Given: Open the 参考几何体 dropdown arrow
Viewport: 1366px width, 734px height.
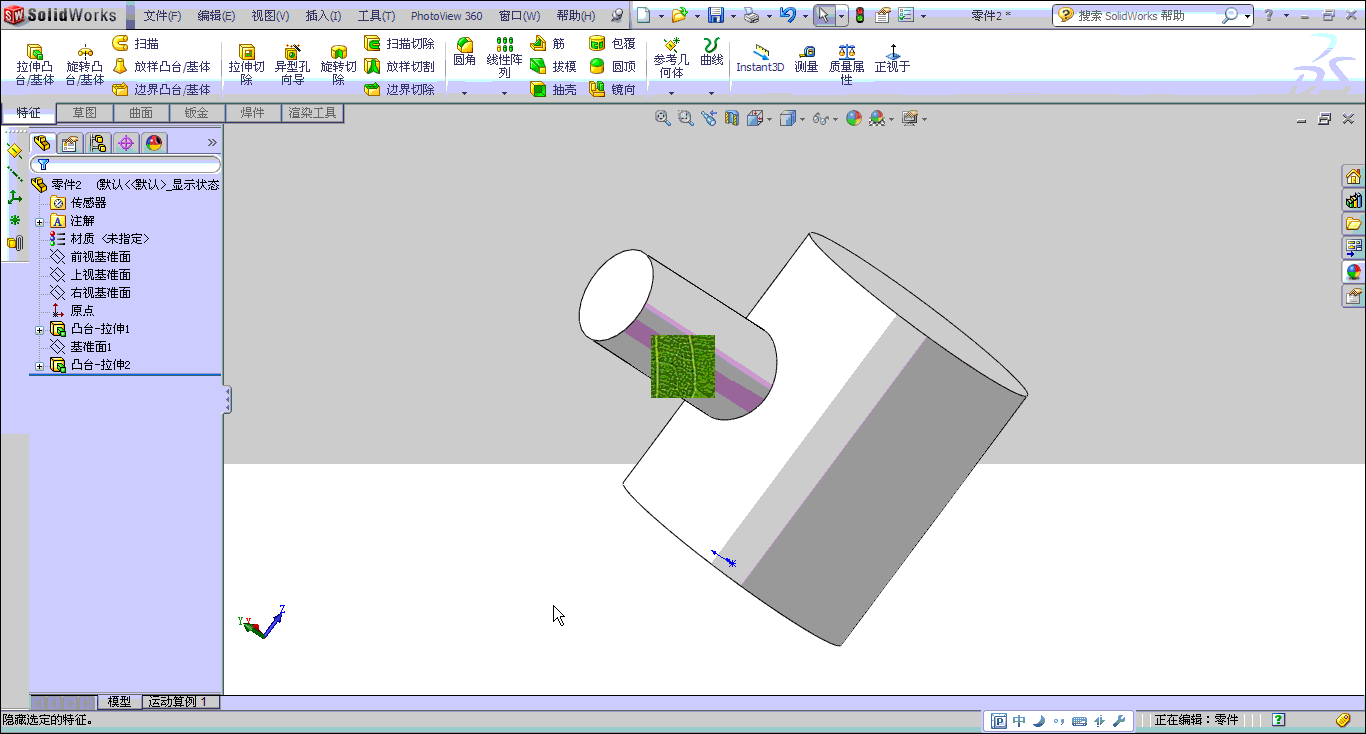Looking at the screenshot, I should 671,92.
